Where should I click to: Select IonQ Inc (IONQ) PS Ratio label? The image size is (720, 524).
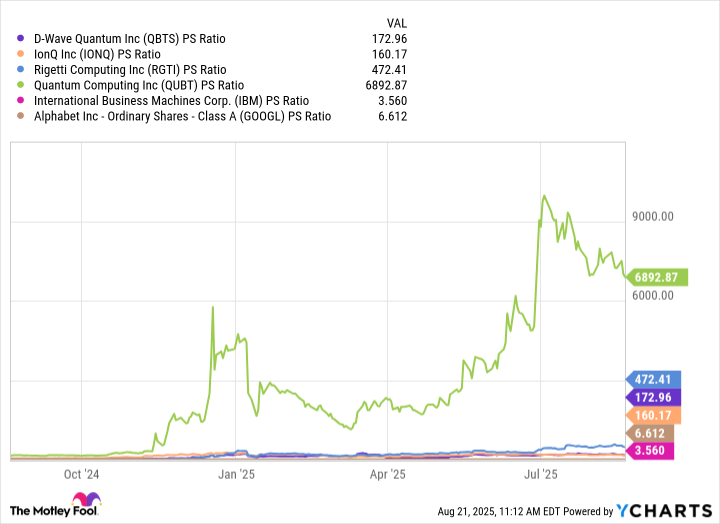pos(97,54)
